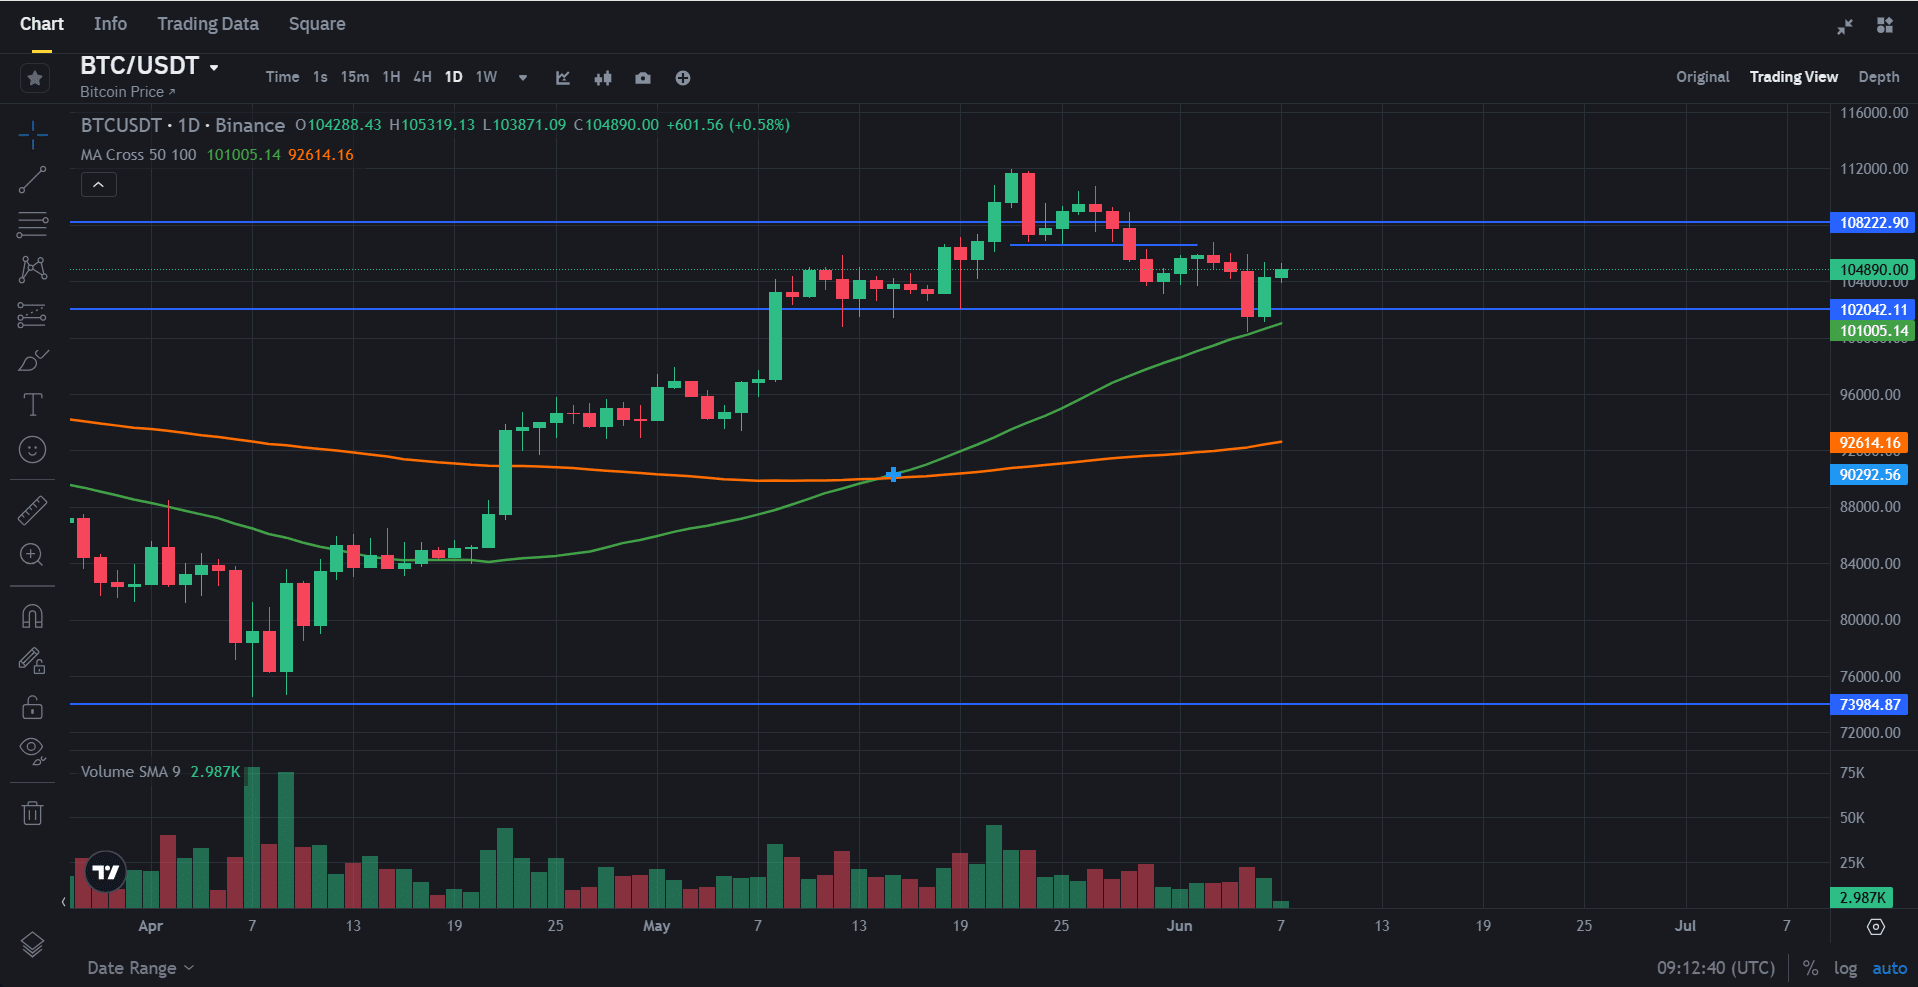Click the 09:12:40 (UTC) timezone clock
The image size is (1918, 987).
pos(1716,968)
